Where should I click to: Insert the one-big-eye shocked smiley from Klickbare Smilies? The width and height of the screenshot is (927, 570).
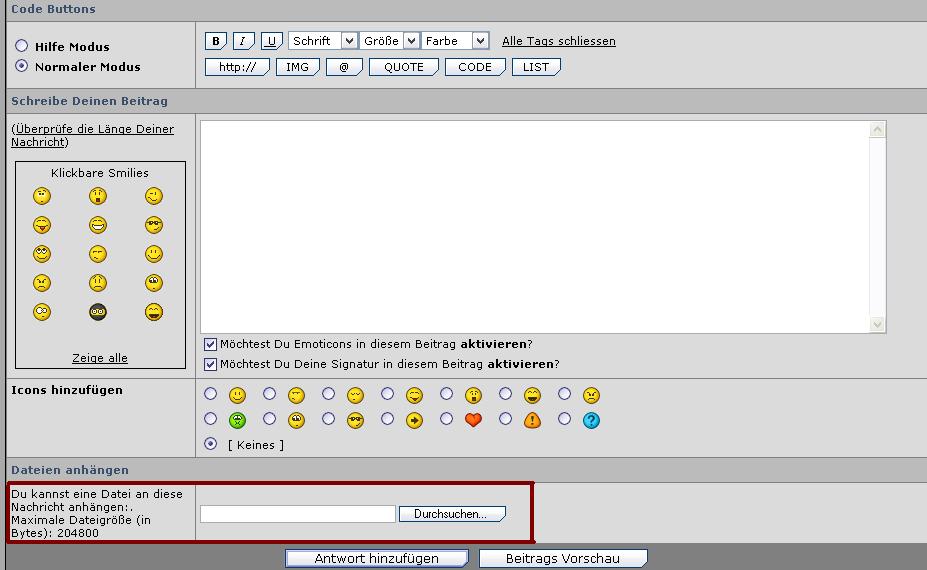pos(41,312)
